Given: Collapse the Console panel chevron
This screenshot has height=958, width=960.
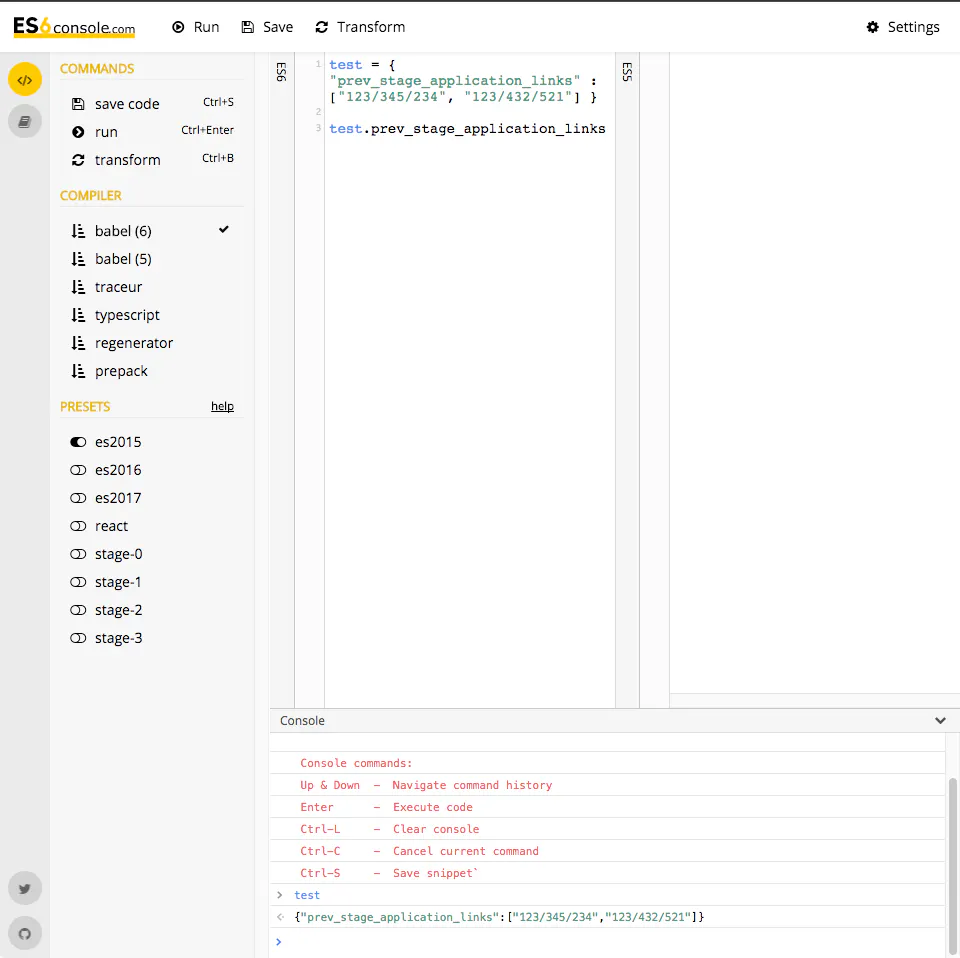Looking at the screenshot, I should coord(940,720).
